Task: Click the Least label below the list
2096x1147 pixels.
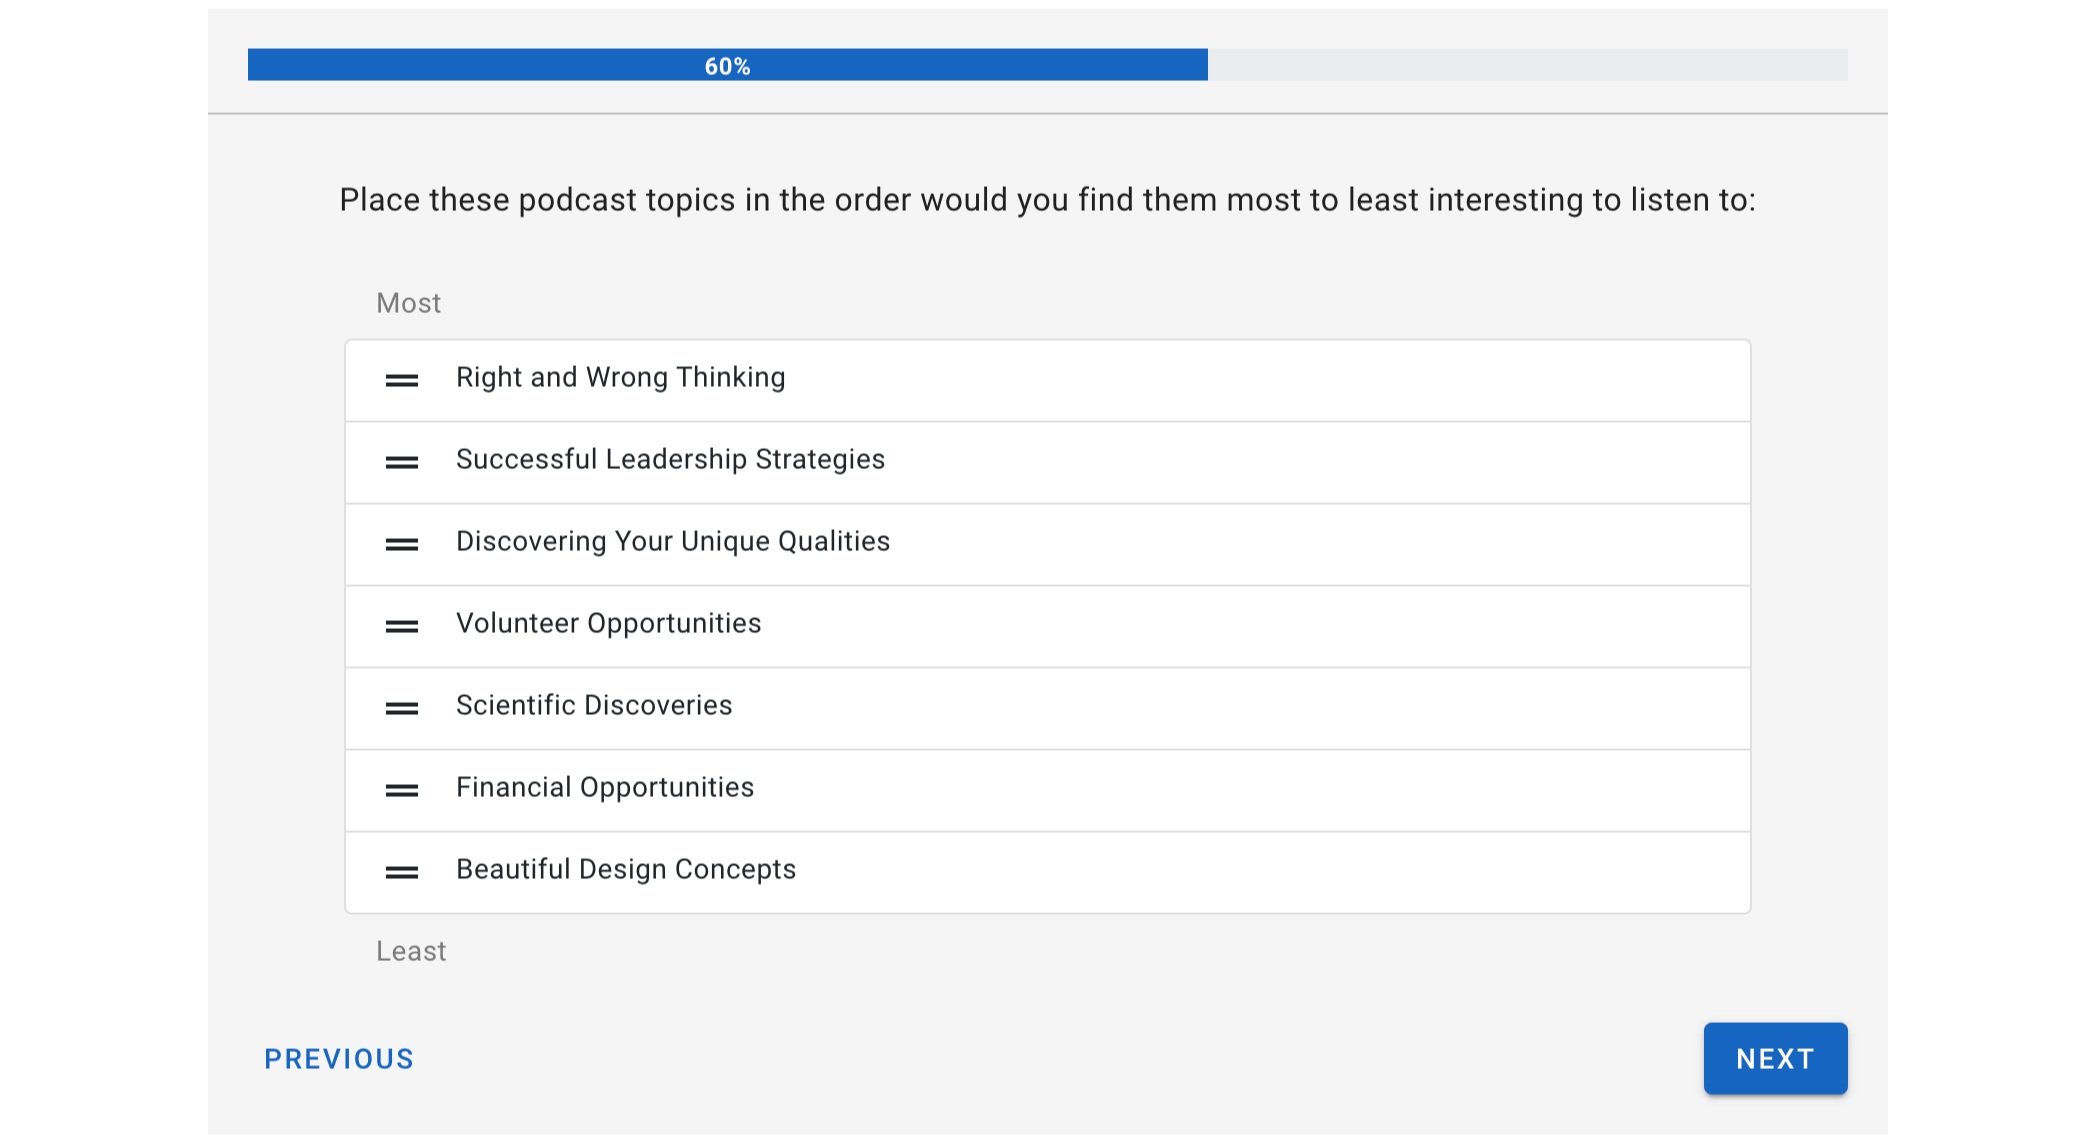Action: click(x=411, y=951)
